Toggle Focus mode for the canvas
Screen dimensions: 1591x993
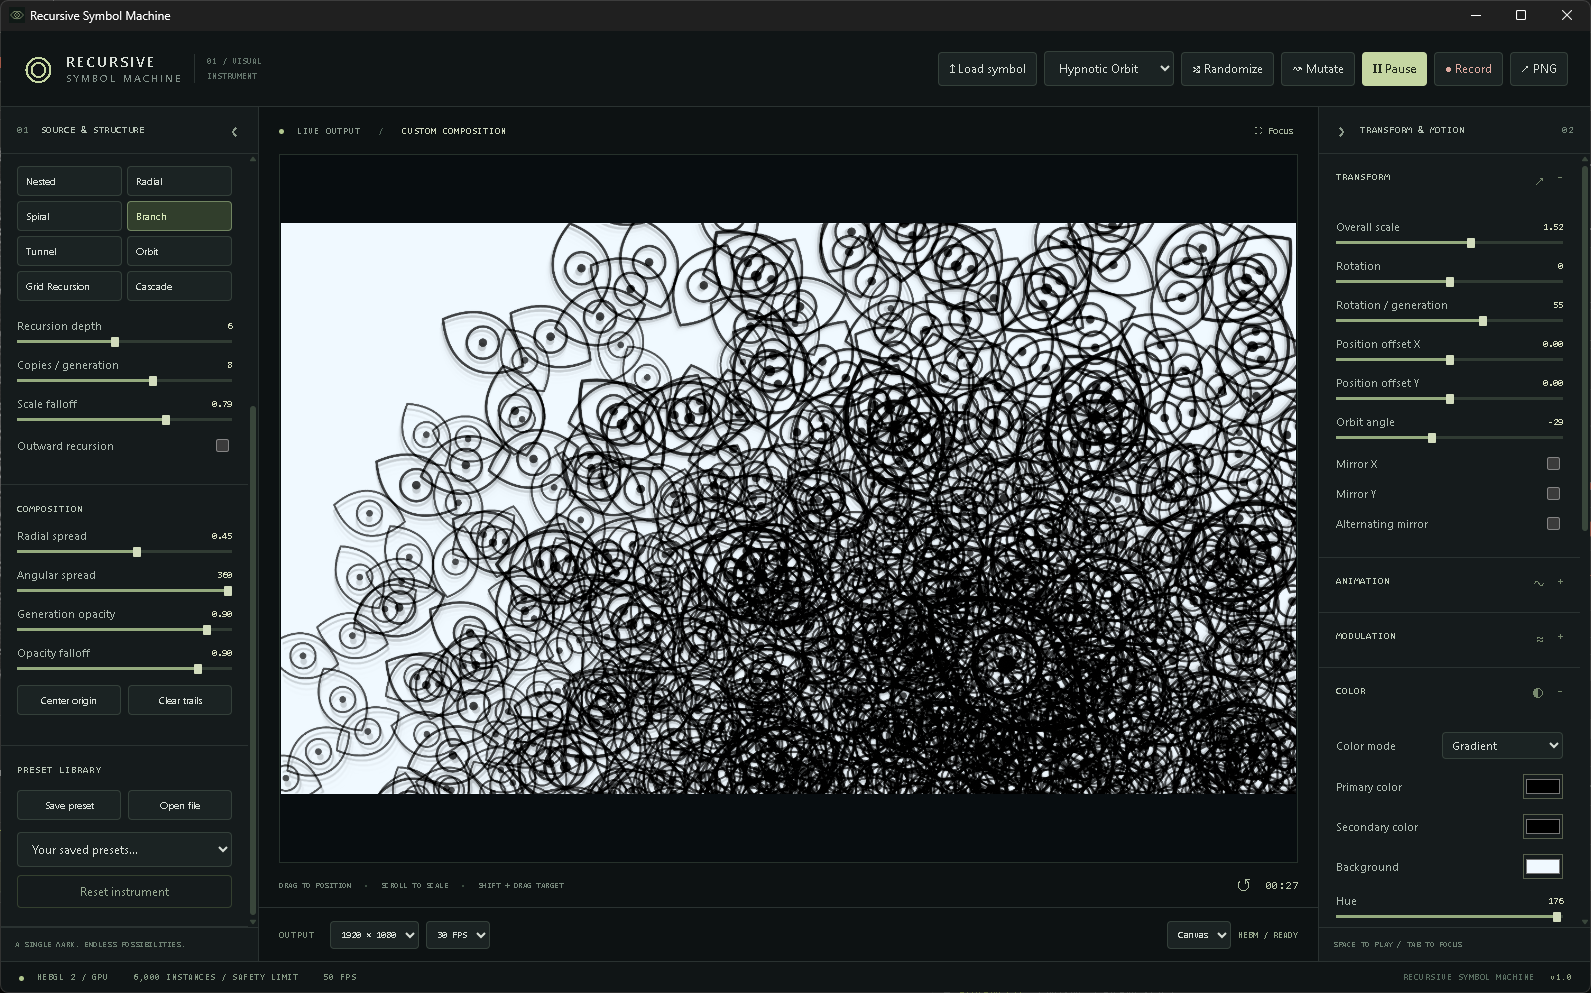coord(1273,131)
